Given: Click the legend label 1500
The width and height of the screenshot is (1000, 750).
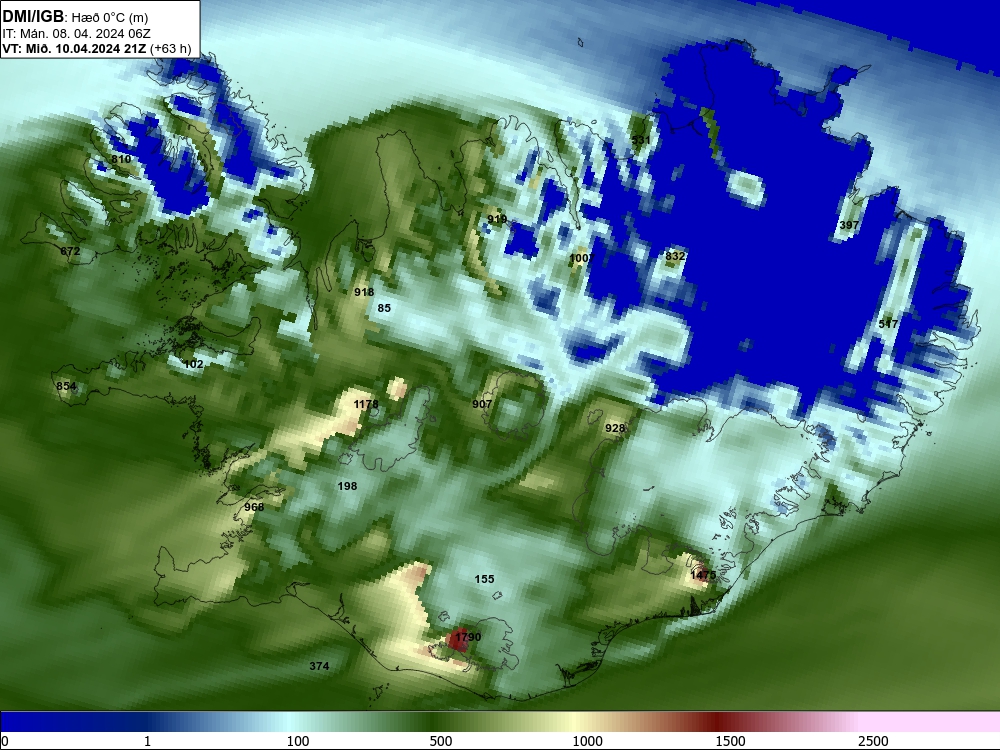Looking at the screenshot, I should 730,741.
